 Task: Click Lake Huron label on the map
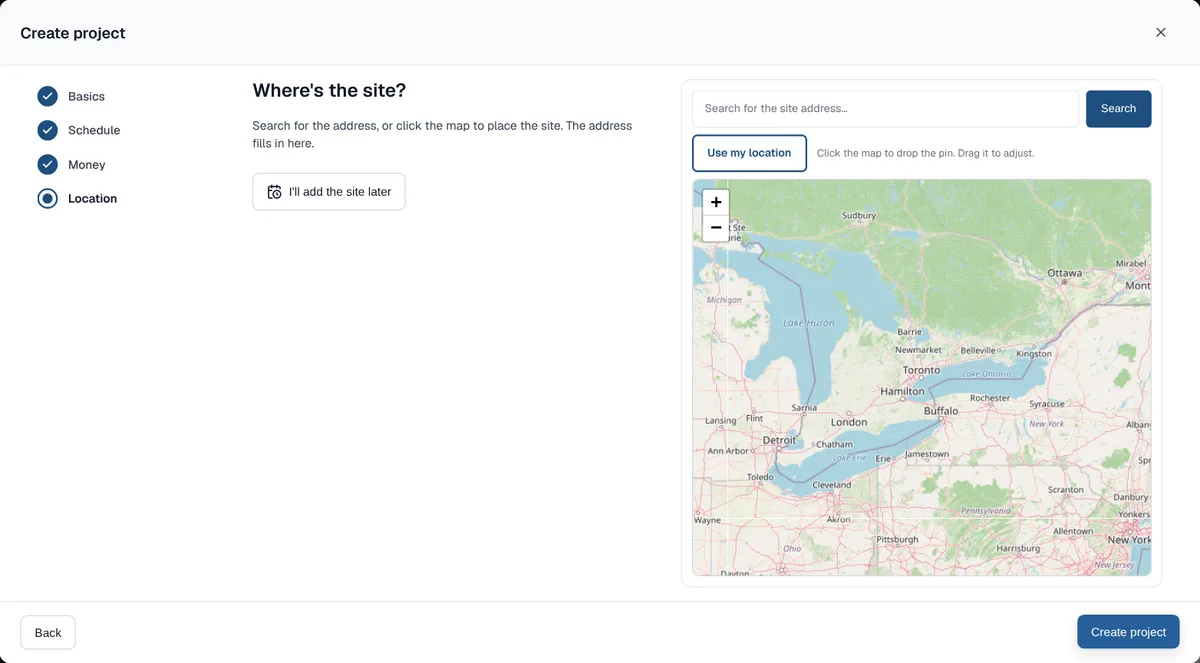[x=808, y=323]
